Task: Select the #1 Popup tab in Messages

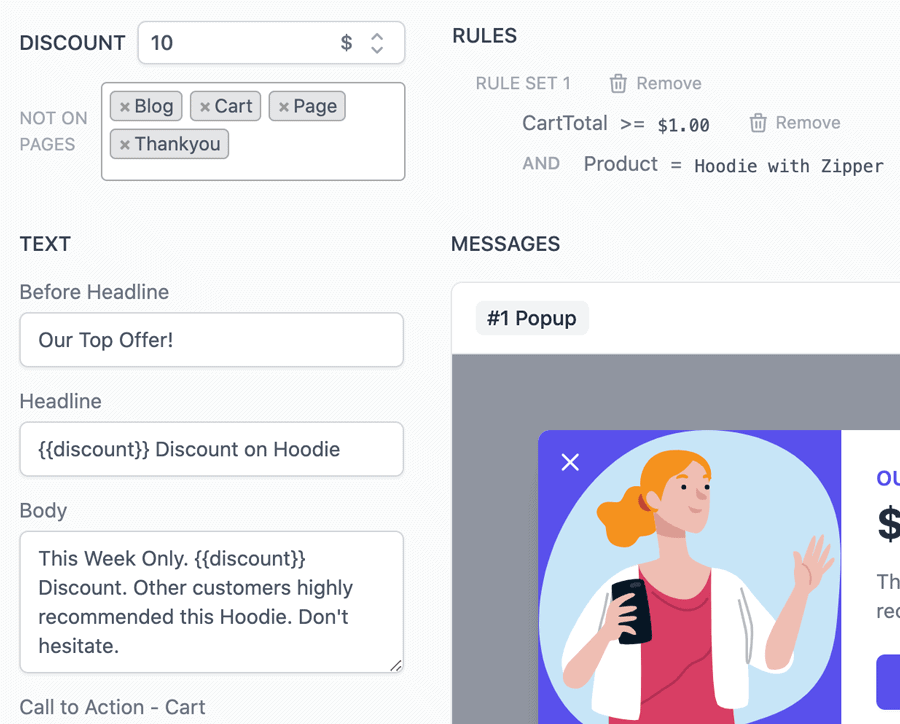Action: (532, 317)
